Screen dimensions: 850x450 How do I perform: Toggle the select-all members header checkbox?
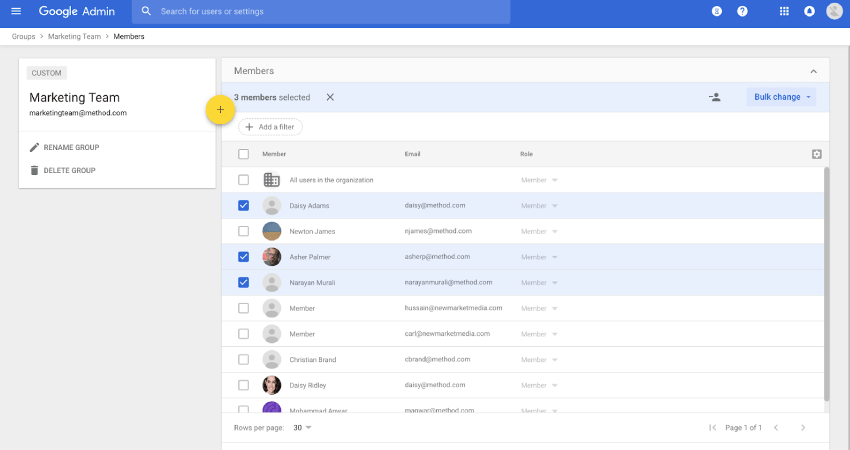point(244,154)
